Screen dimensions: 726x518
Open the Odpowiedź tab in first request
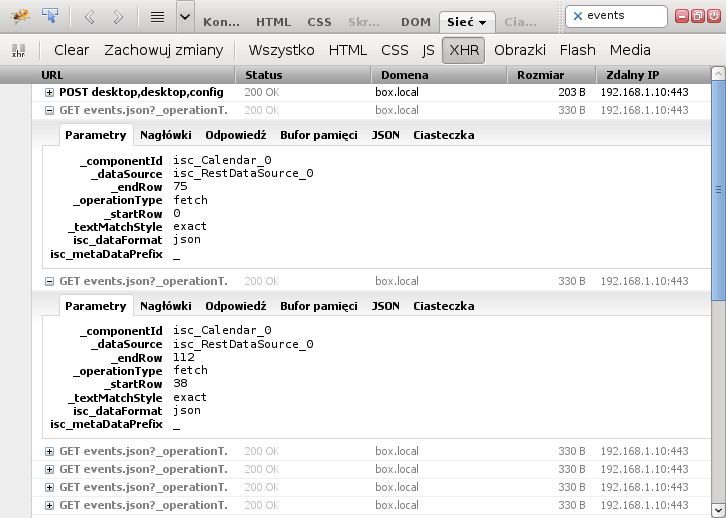[x=235, y=135]
